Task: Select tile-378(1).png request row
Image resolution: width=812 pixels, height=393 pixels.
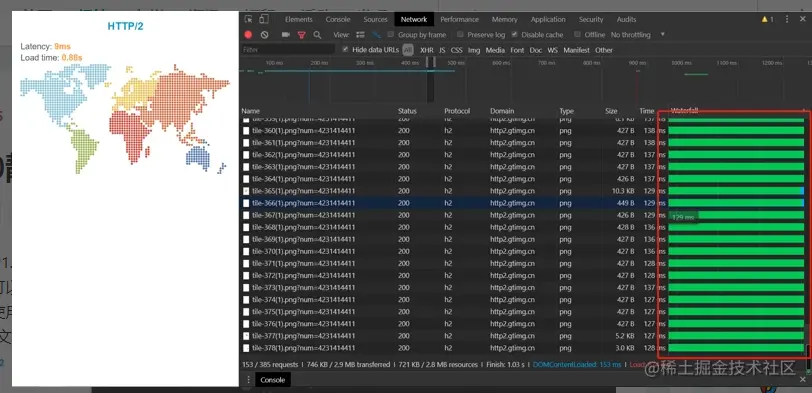Action: click(523, 348)
